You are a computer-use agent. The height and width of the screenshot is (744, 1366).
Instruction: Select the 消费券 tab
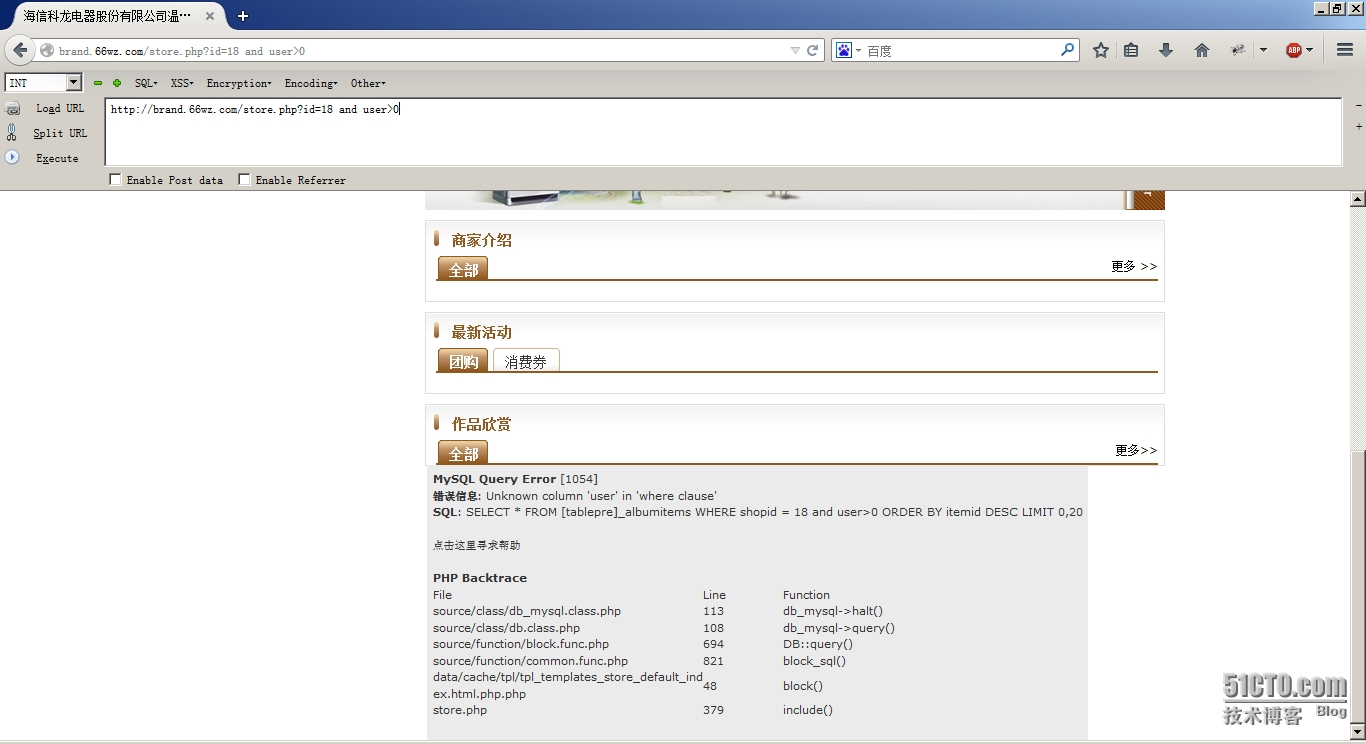pyautogui.click(x=526, y=361)
